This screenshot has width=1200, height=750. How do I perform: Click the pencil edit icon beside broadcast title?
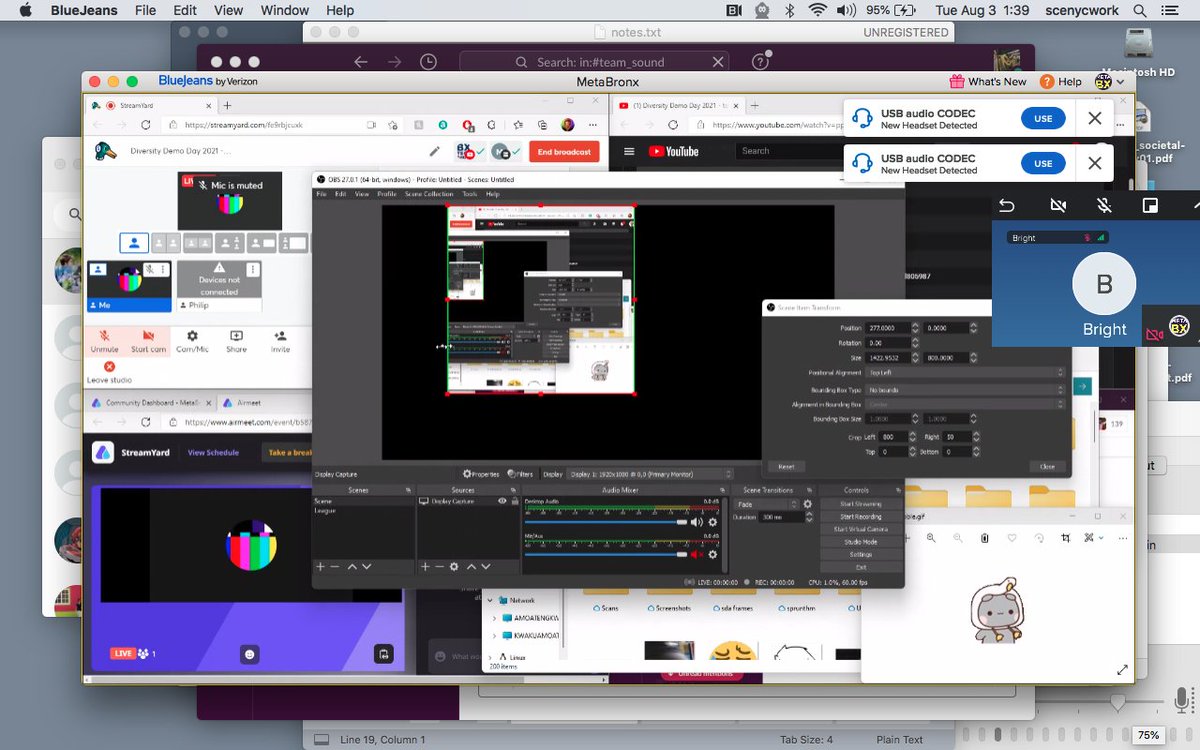pos(434,152)
